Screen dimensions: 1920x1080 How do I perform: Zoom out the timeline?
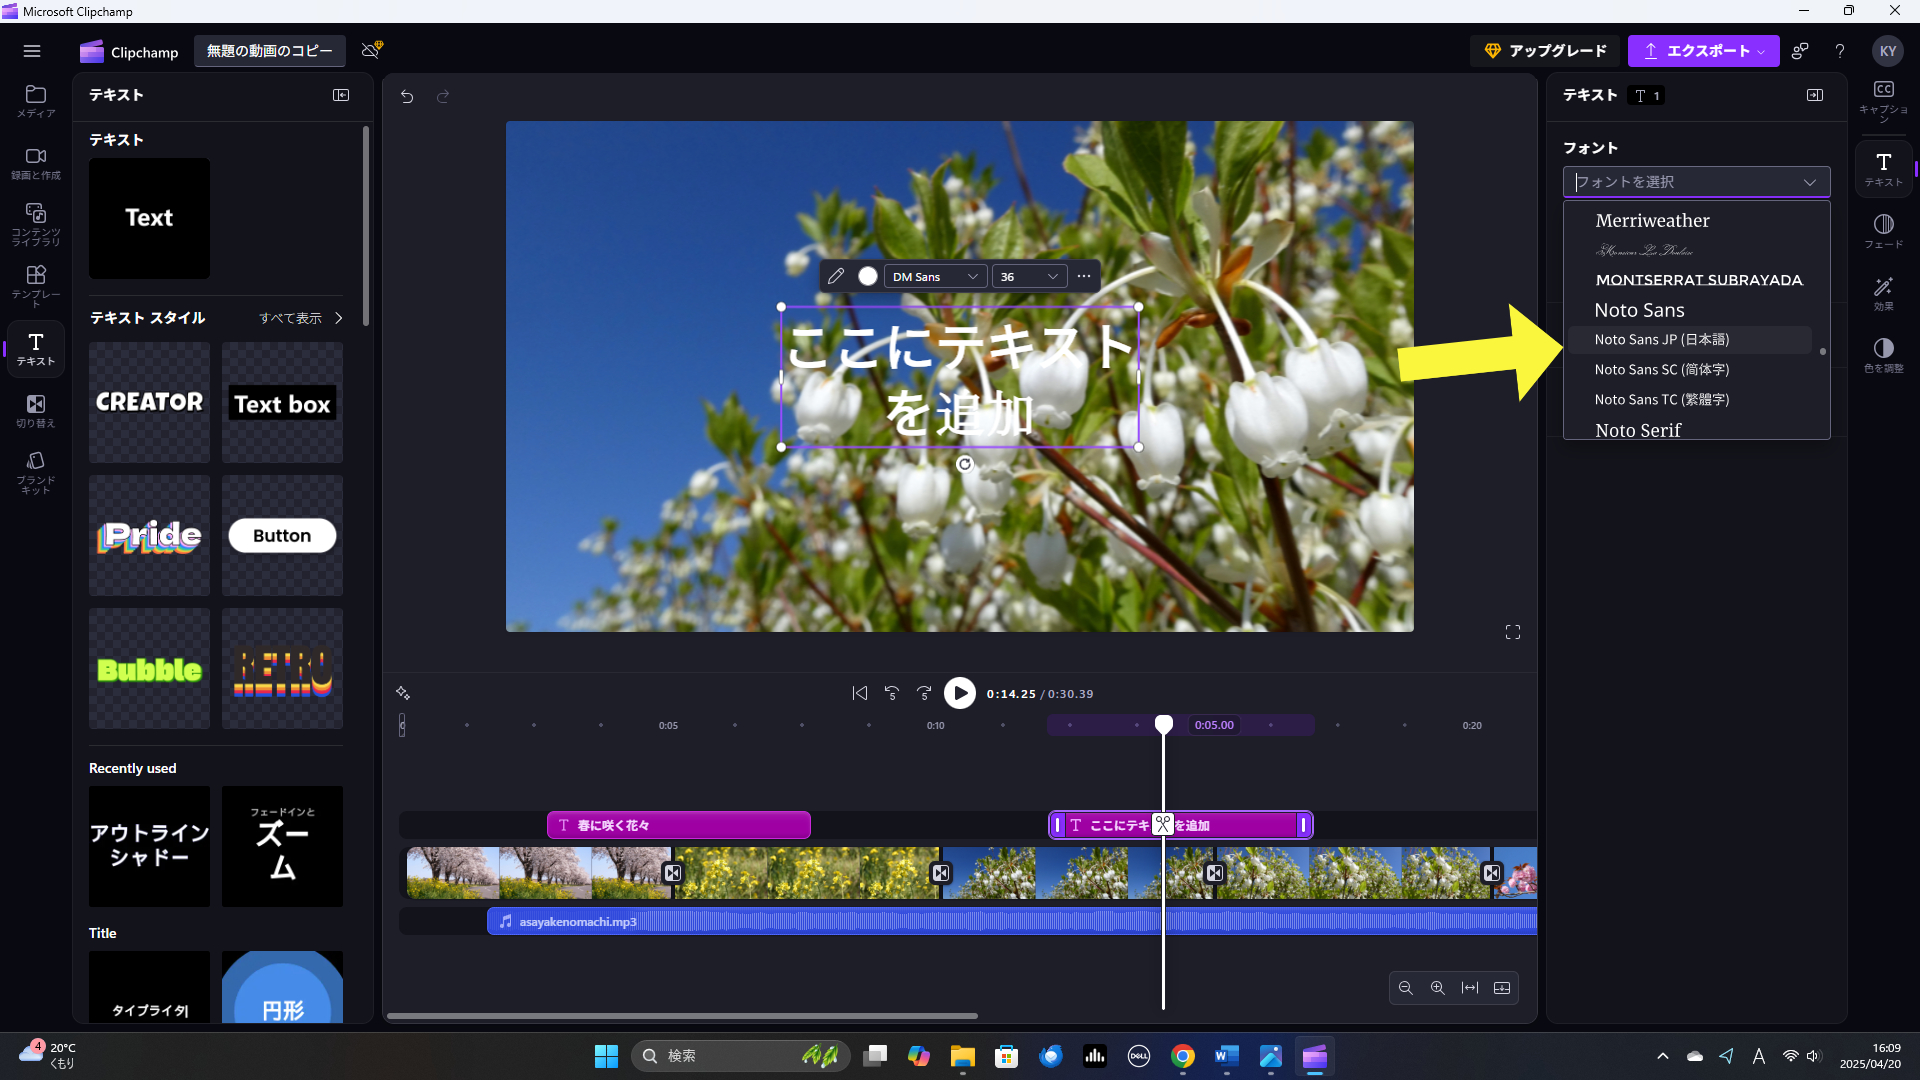pos(1405,988)
